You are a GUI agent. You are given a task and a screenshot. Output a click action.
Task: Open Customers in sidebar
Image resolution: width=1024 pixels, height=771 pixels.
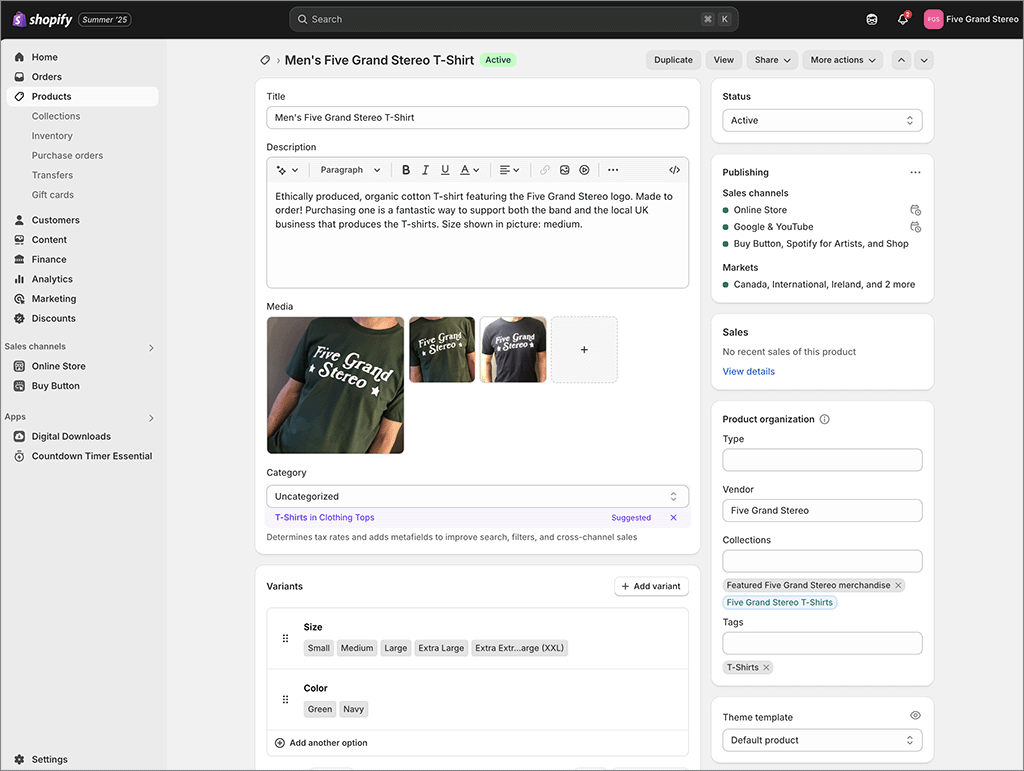(82, 220)
